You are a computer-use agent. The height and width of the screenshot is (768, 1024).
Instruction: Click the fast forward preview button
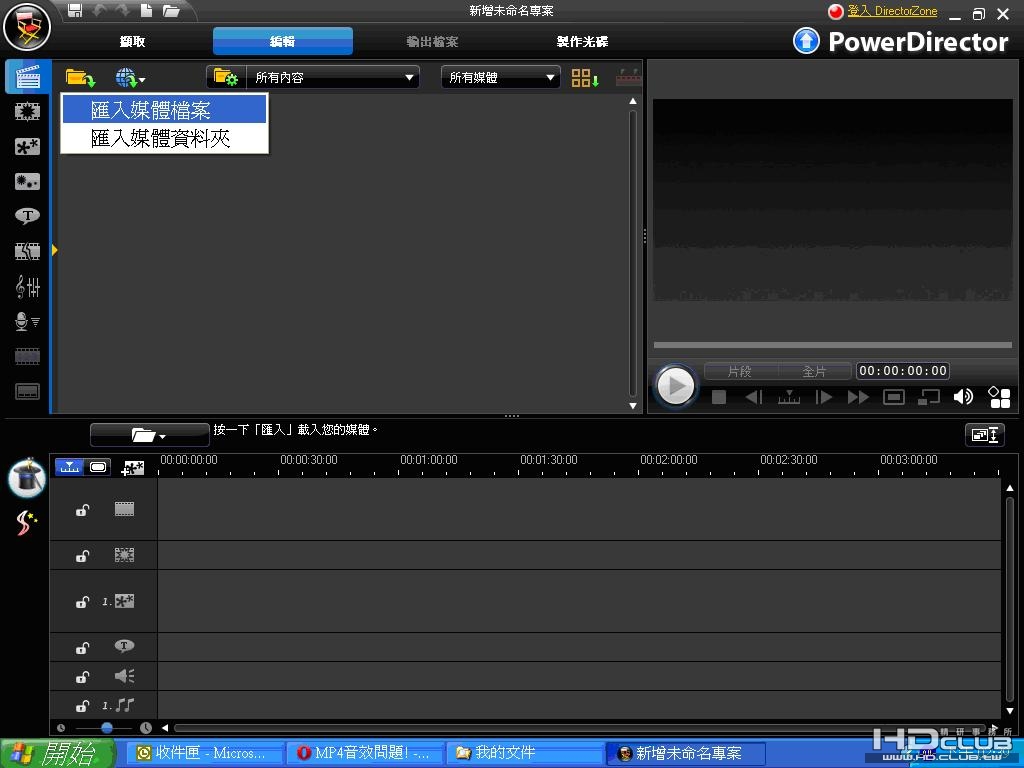[x=858, y=397]
